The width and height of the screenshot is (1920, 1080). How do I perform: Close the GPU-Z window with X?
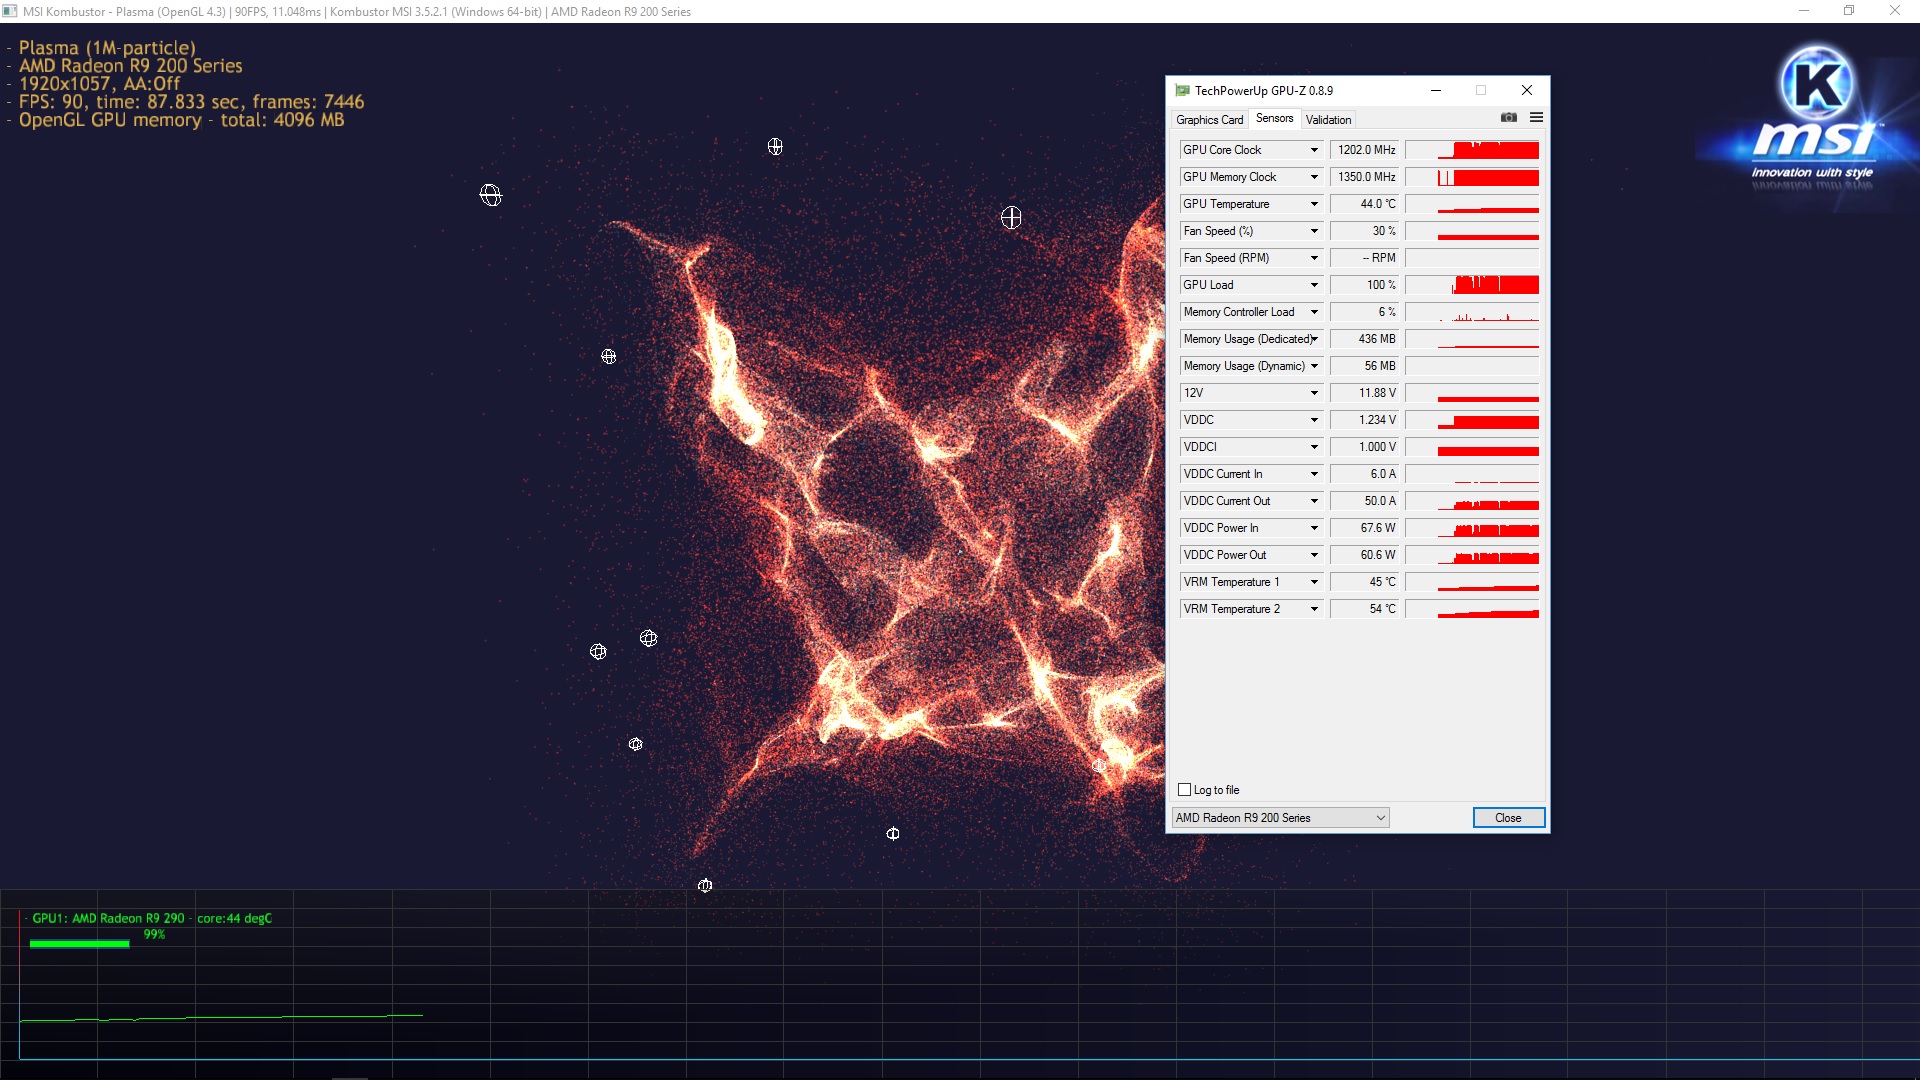click(1526, 90)
